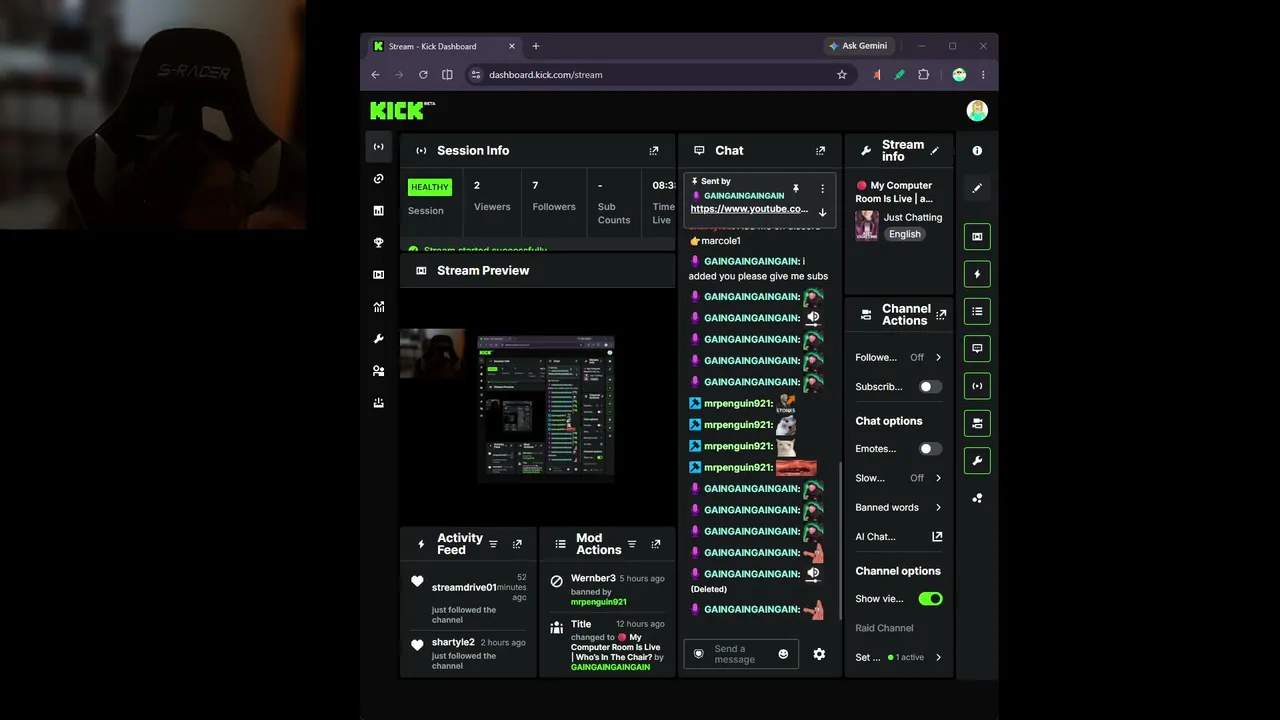The width and height of the screenshot is (1280, 720).
Task: Expand Slow mode options
Action: 938,478
